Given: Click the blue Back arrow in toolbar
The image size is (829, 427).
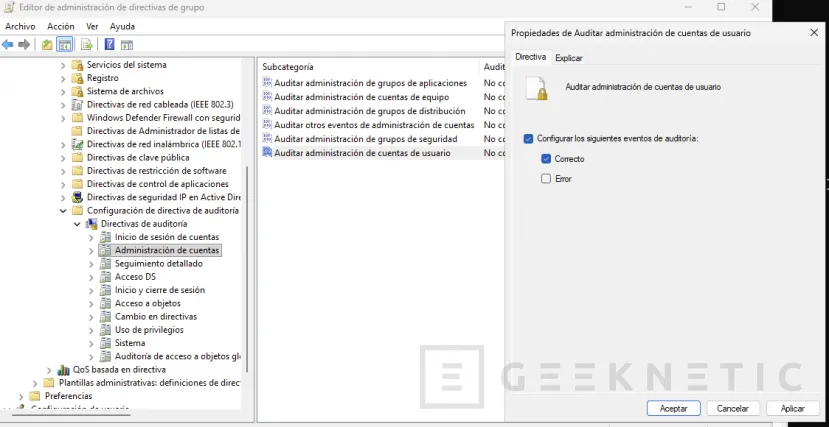Looking at the screenshot, I should tap(7, 45).
